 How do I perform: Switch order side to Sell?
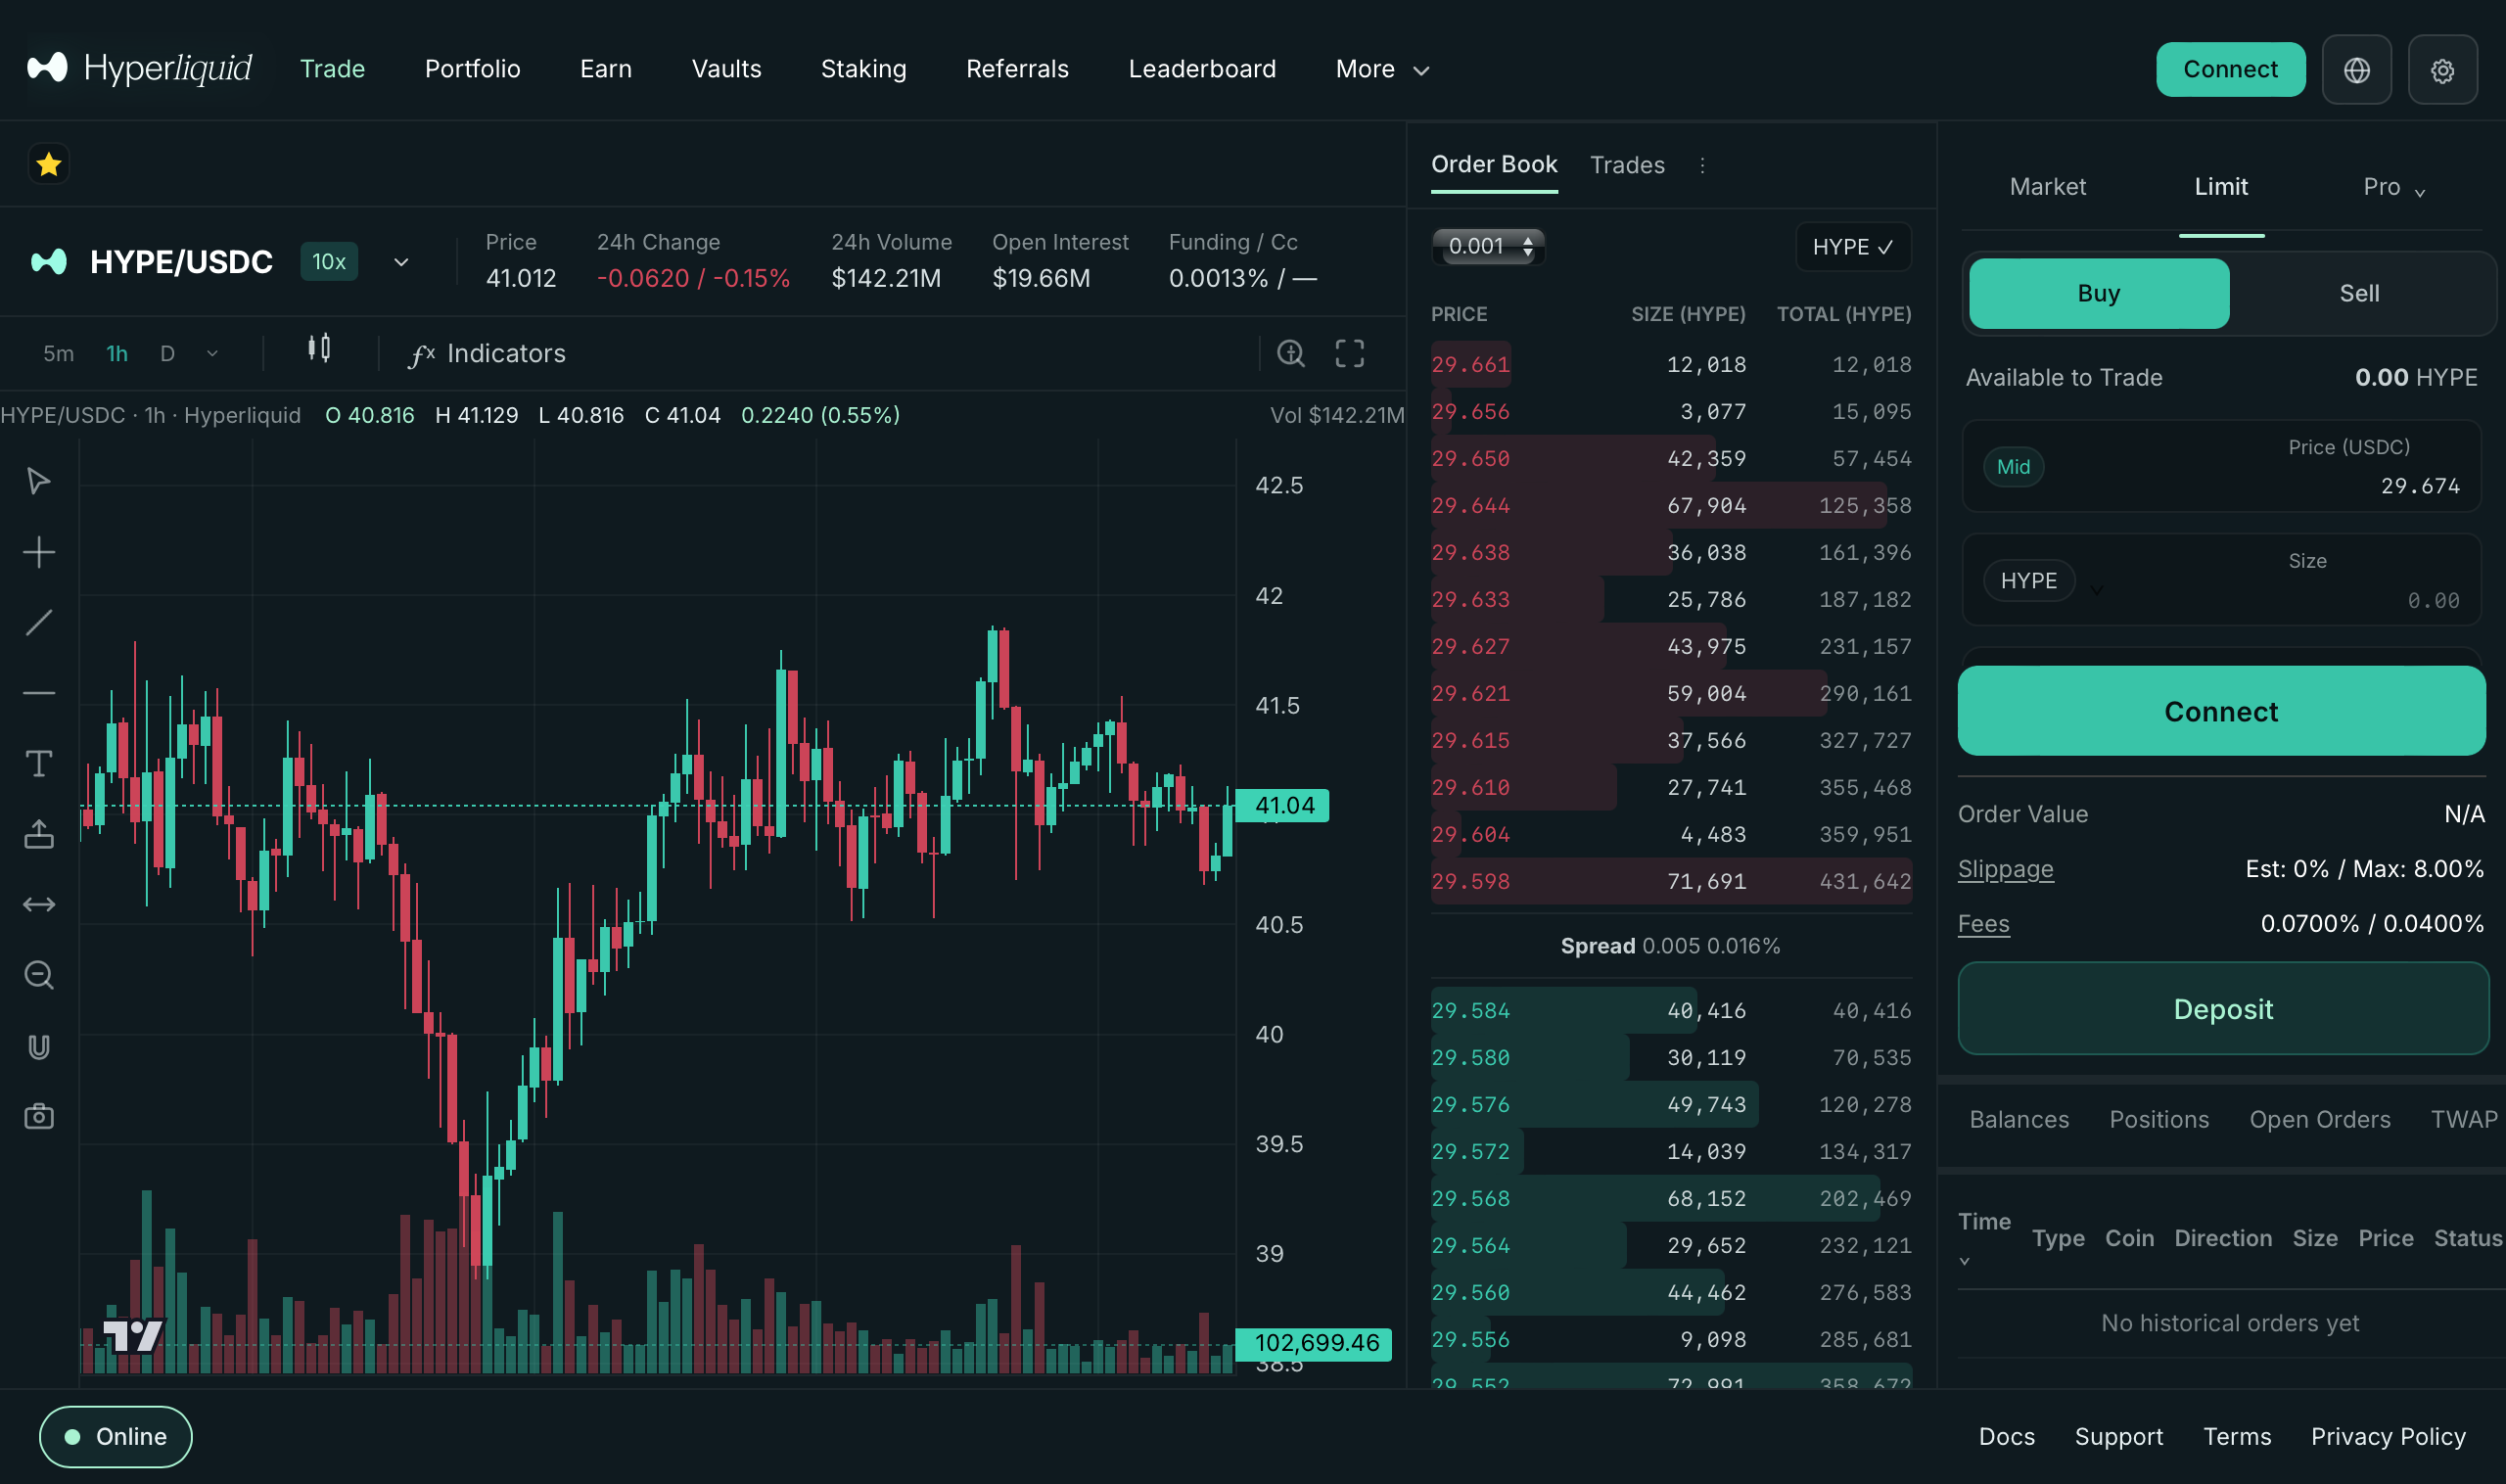(x=2358, y=294)
